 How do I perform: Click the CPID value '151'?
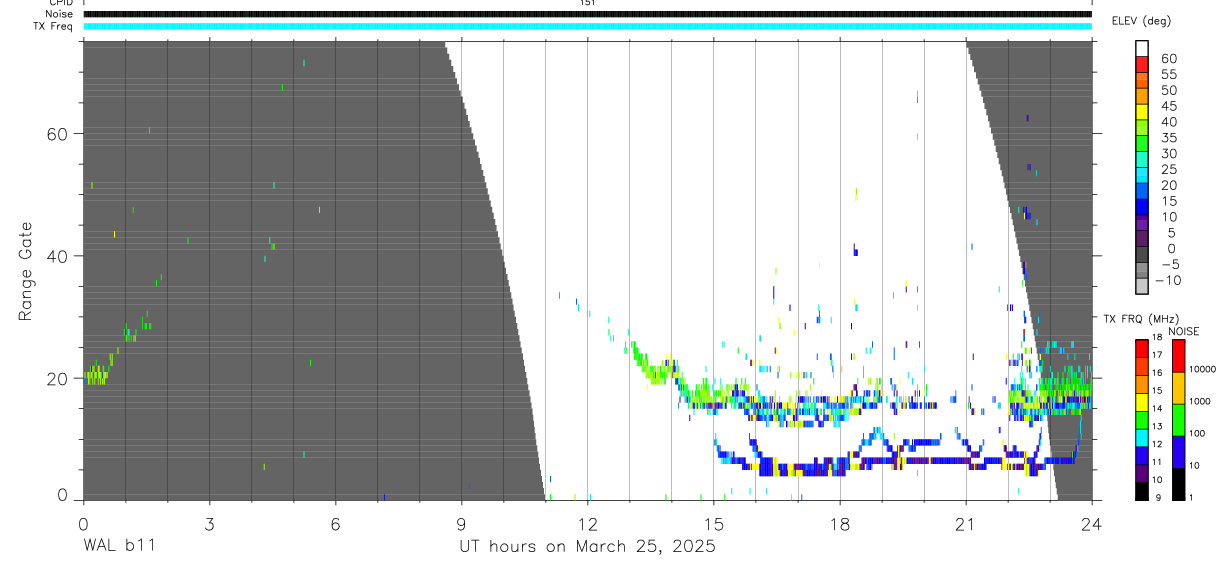coord(587,3)
